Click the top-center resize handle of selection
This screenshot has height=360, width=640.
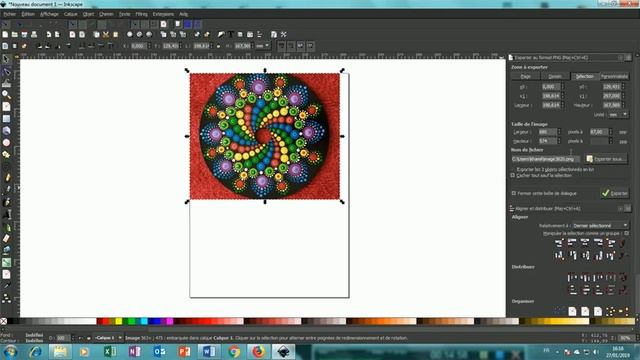point(265,71)
